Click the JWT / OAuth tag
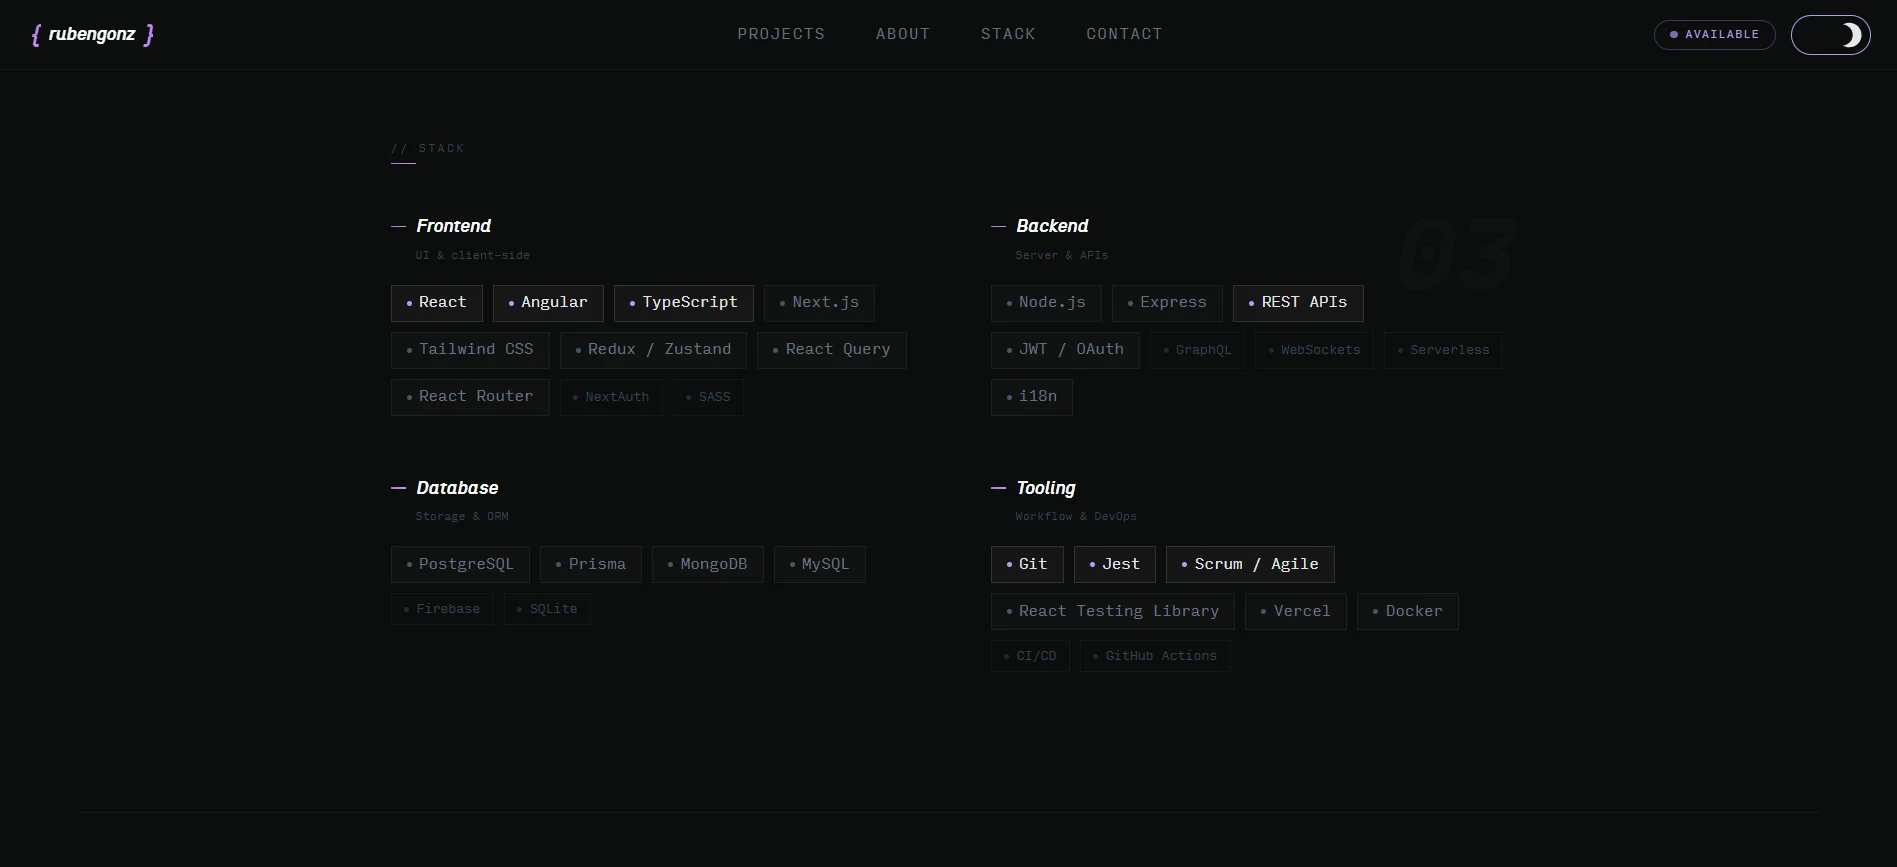 tap(1065, 350)
